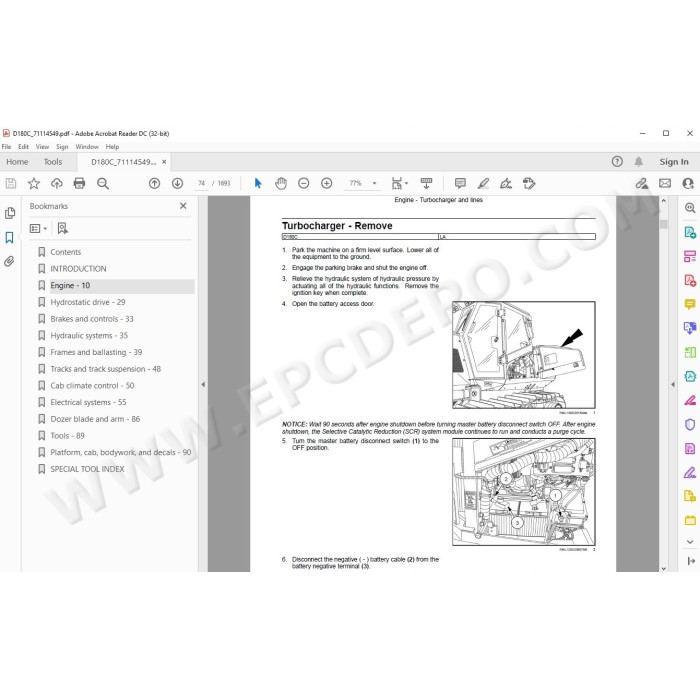Go to next page arrow
This screenshot has width=700, height=700.
pyautogui.click(x=177, y=183)
